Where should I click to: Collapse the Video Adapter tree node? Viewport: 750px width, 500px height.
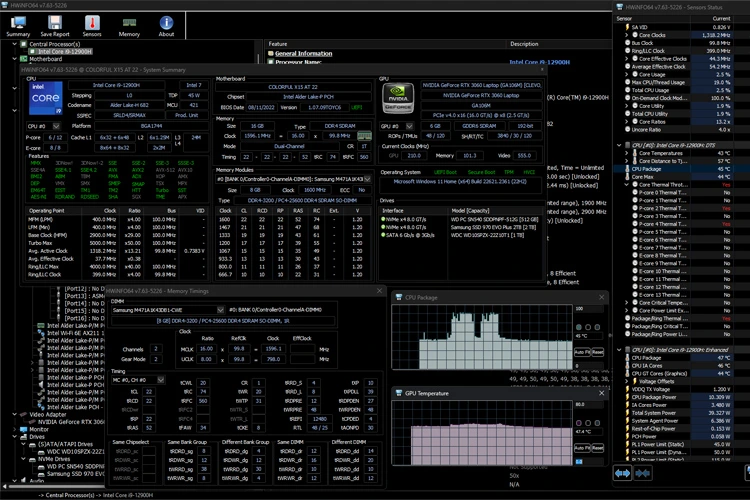(14, 414)
